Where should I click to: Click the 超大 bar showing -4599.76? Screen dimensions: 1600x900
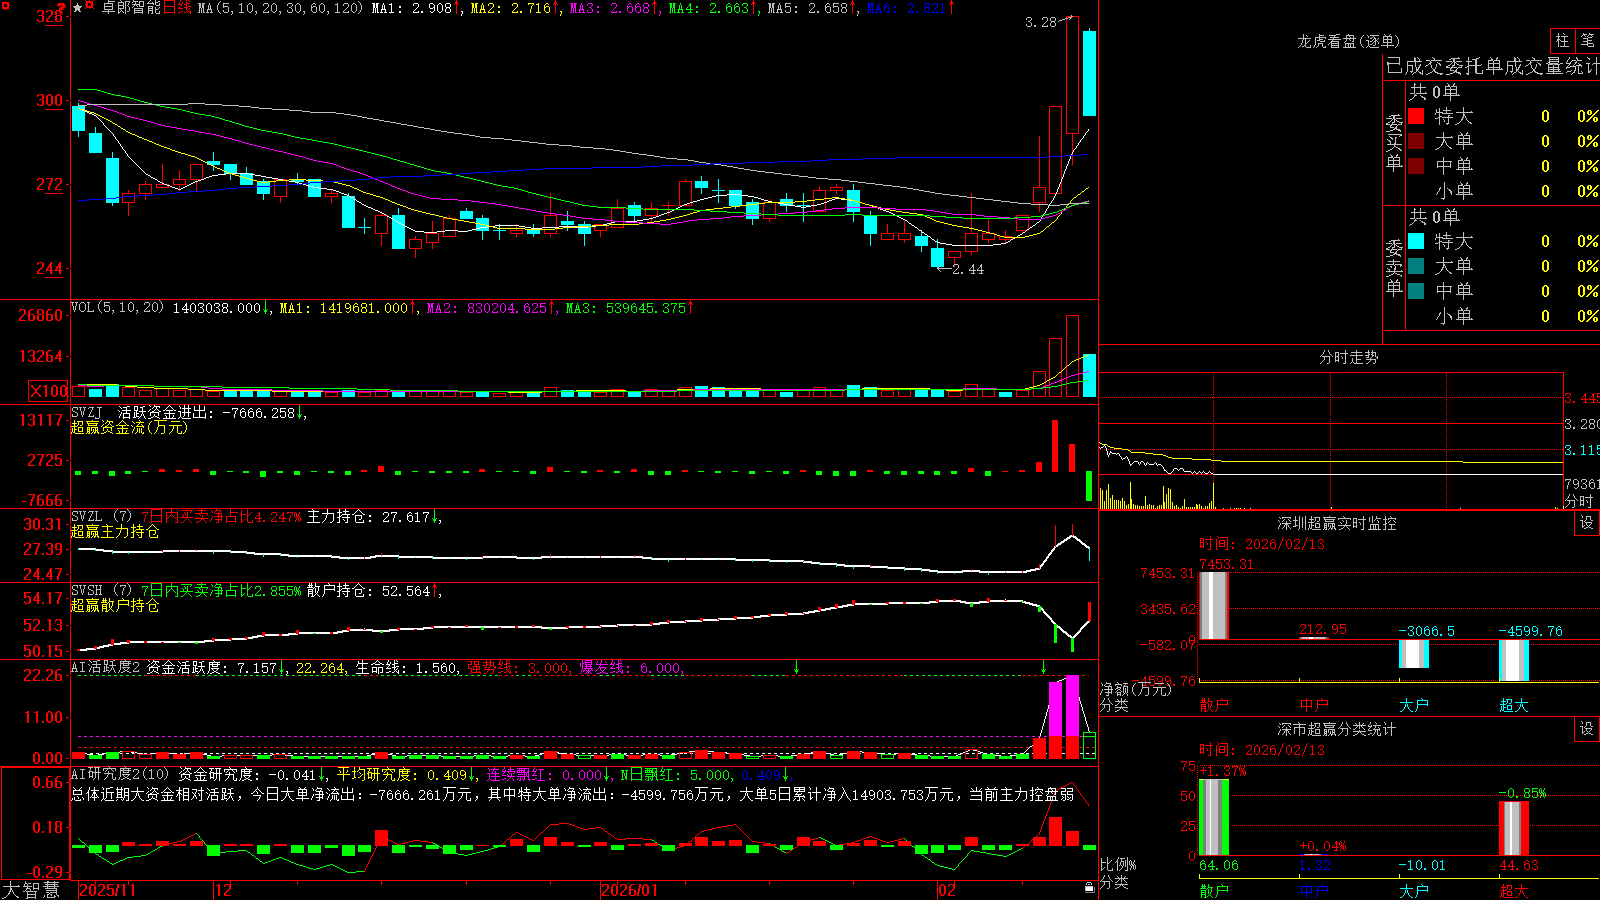click(x=1514, y=660)
